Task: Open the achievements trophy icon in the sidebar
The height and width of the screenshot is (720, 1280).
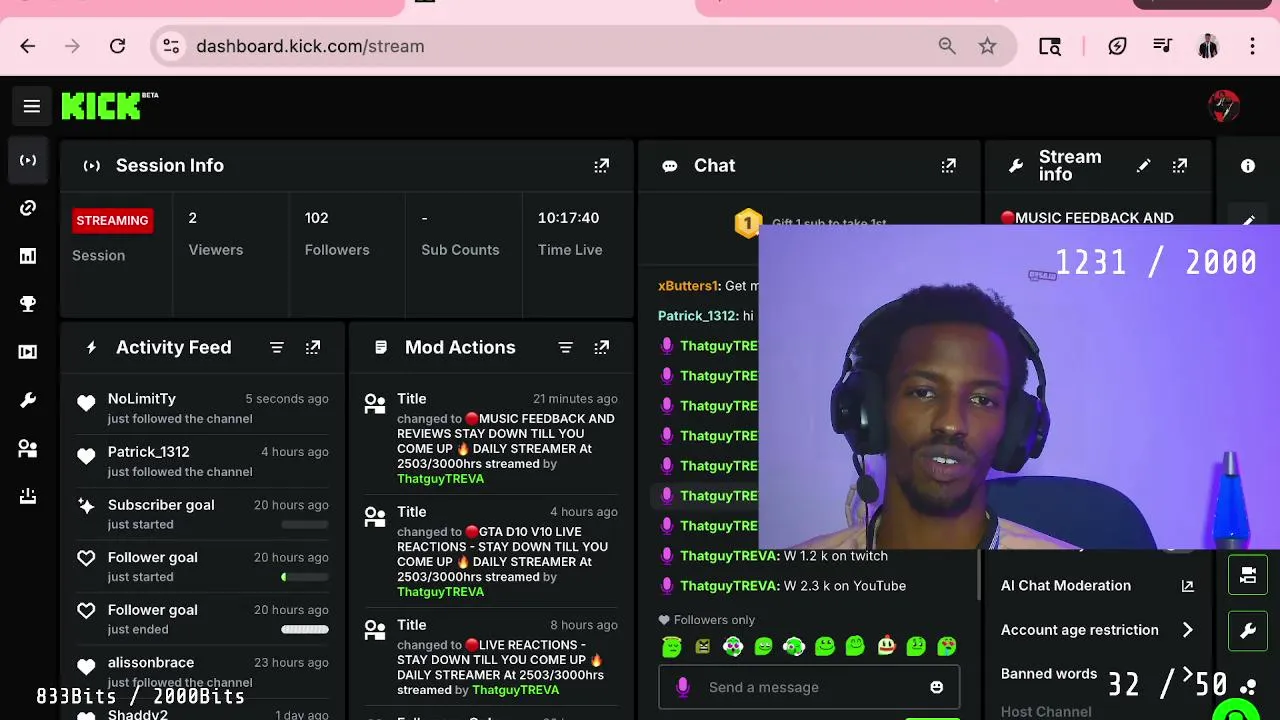Action: pos(28,304)
